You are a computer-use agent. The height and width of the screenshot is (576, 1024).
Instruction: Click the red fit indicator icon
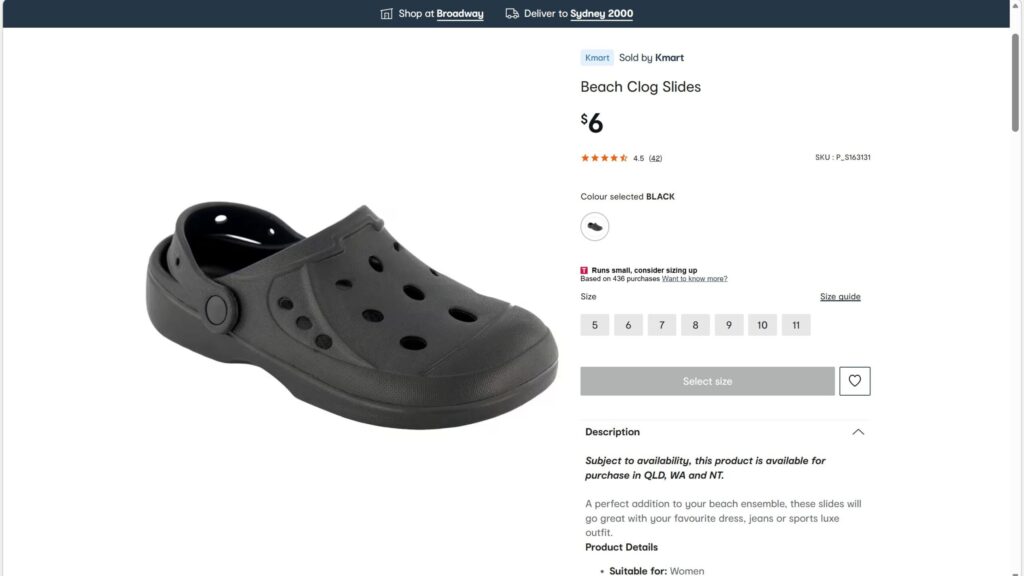(x=584, y=270)
